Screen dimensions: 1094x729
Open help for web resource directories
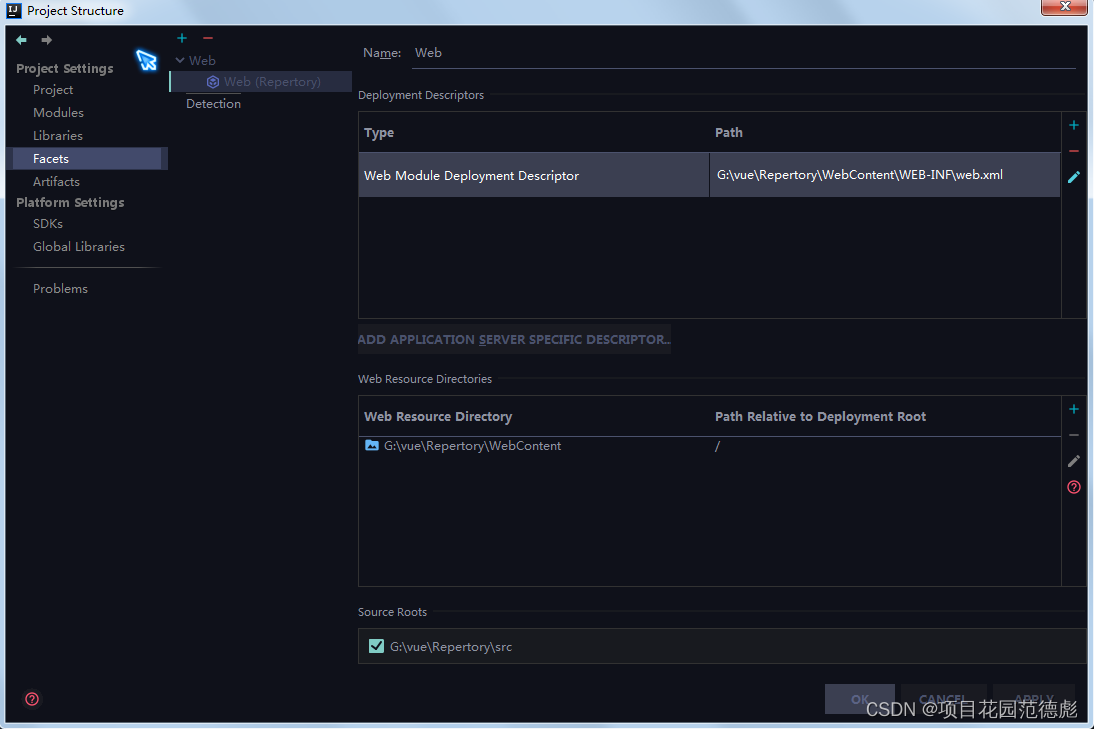pyautogui.click(x=1074, y=487)
